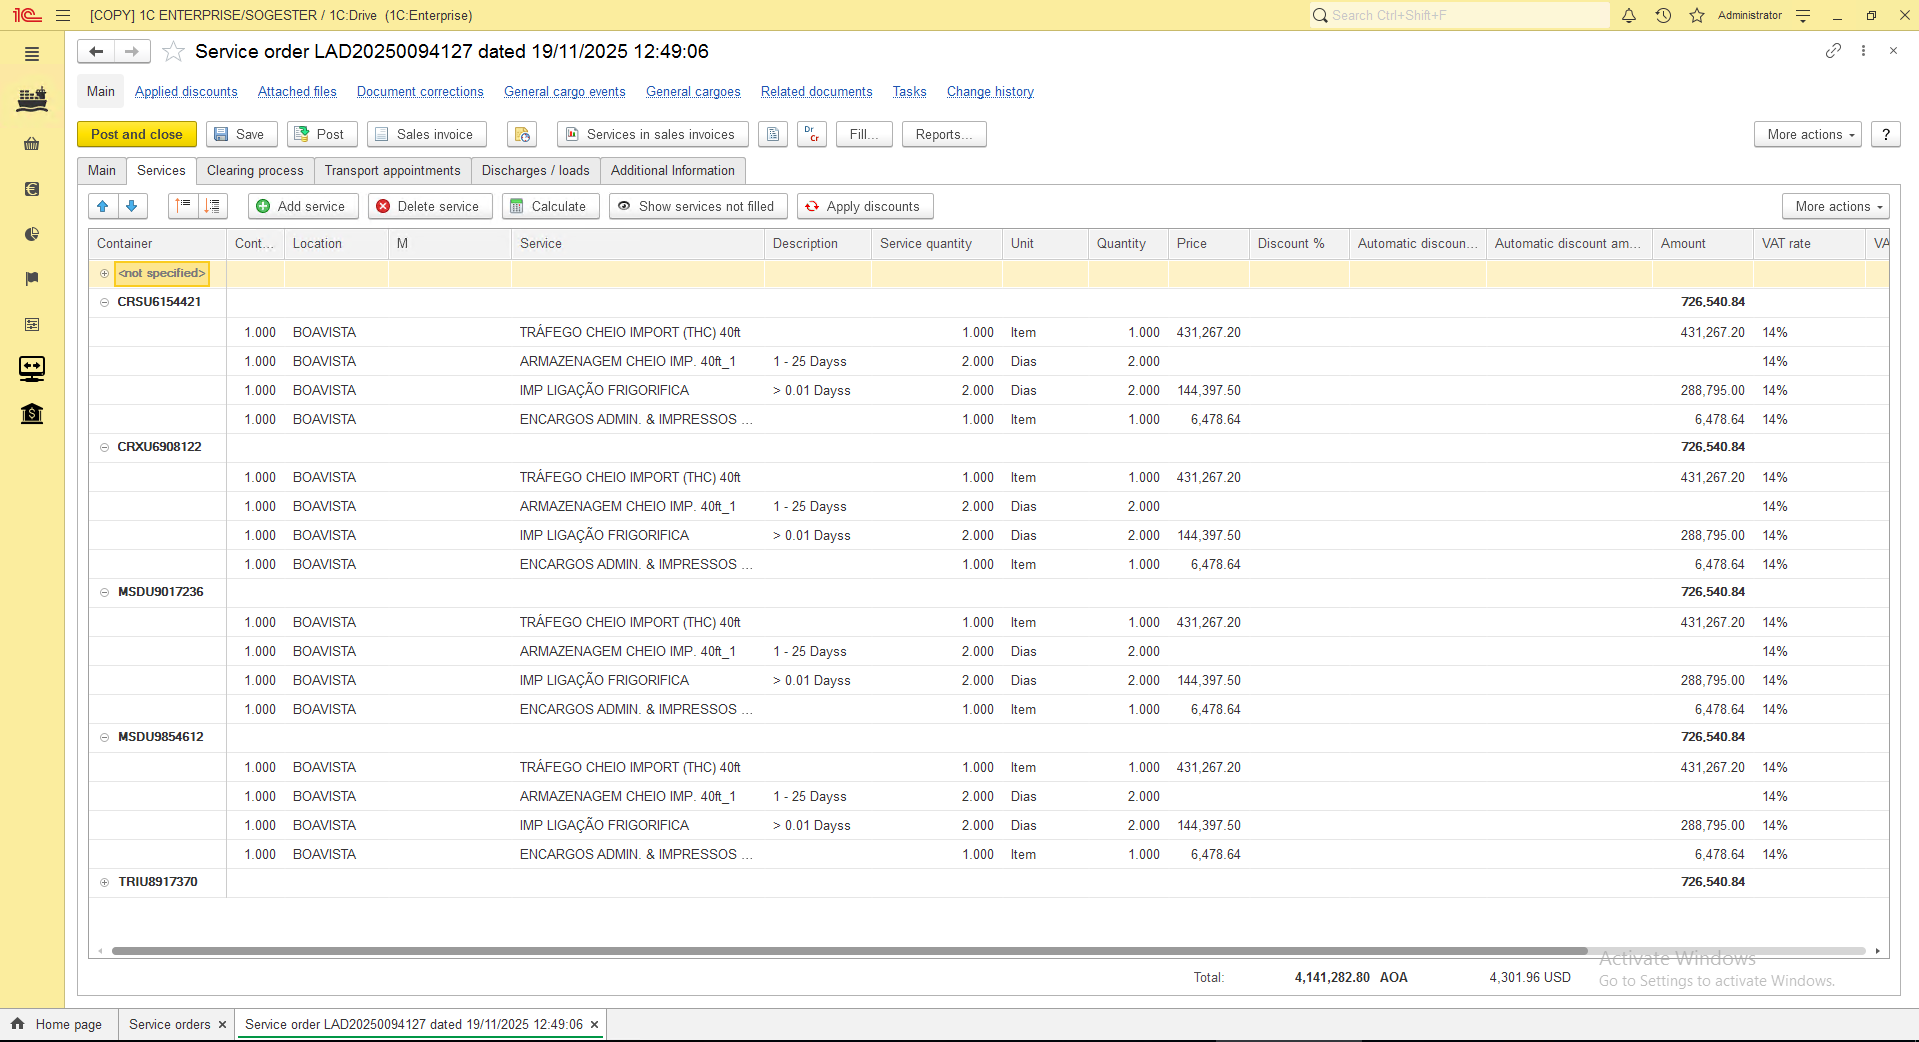
Task: Click the Sales invoice button
Action: 426,134
